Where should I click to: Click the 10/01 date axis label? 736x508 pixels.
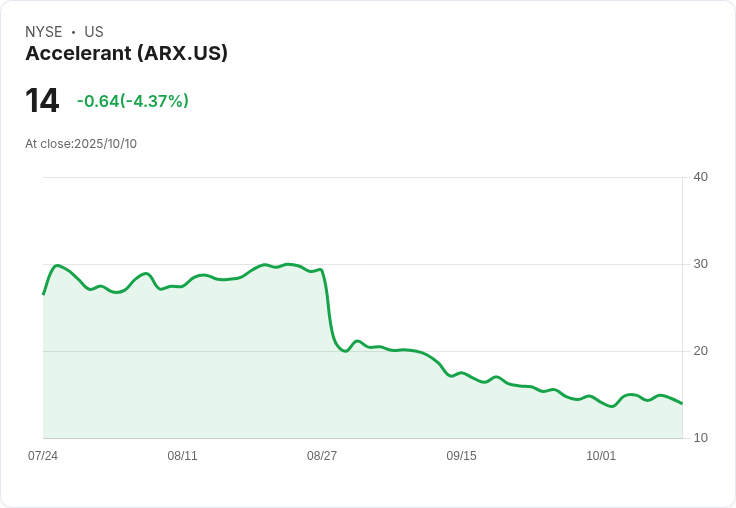[601, 456]
